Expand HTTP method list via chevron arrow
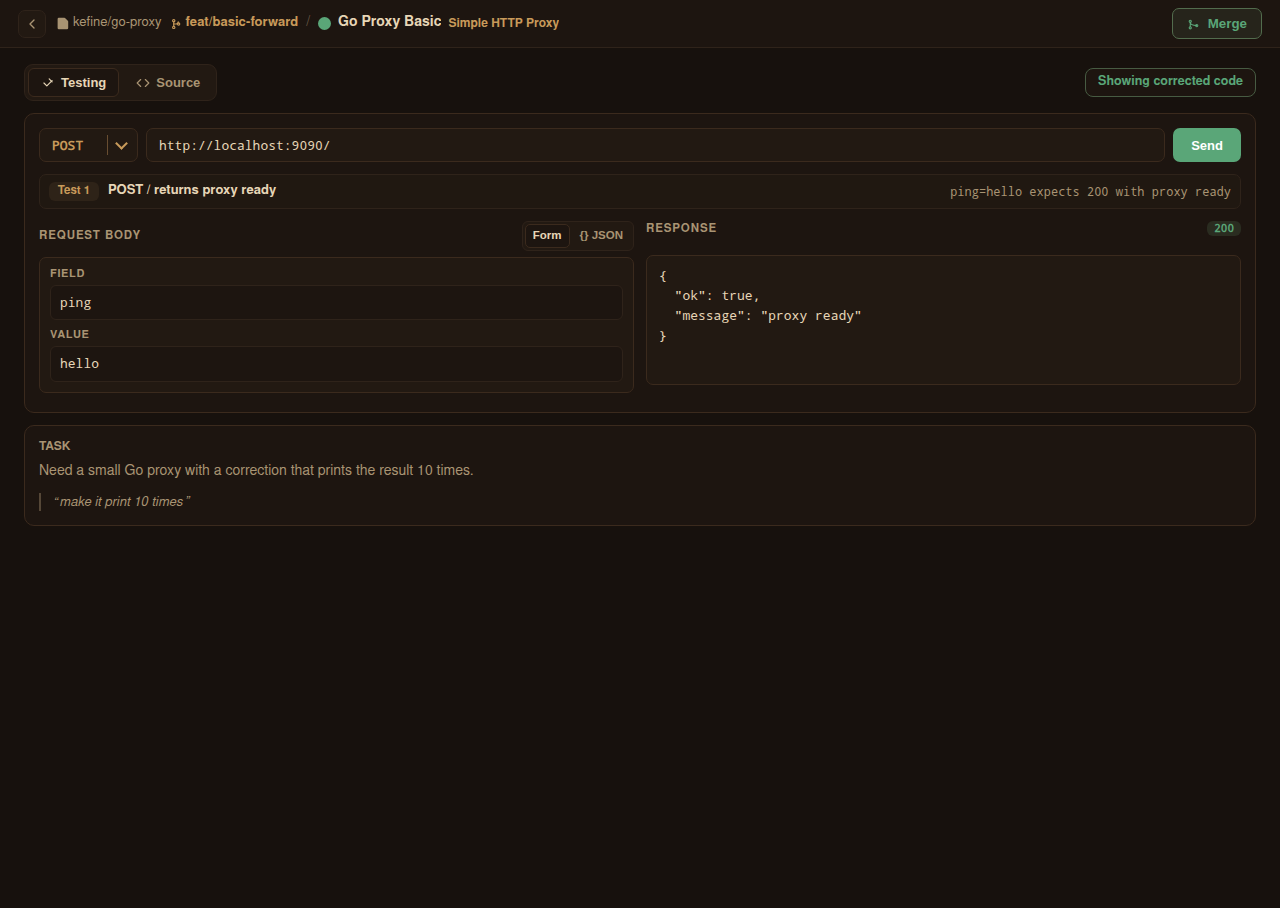This screenshot has width=1280, height=908. 121,145
